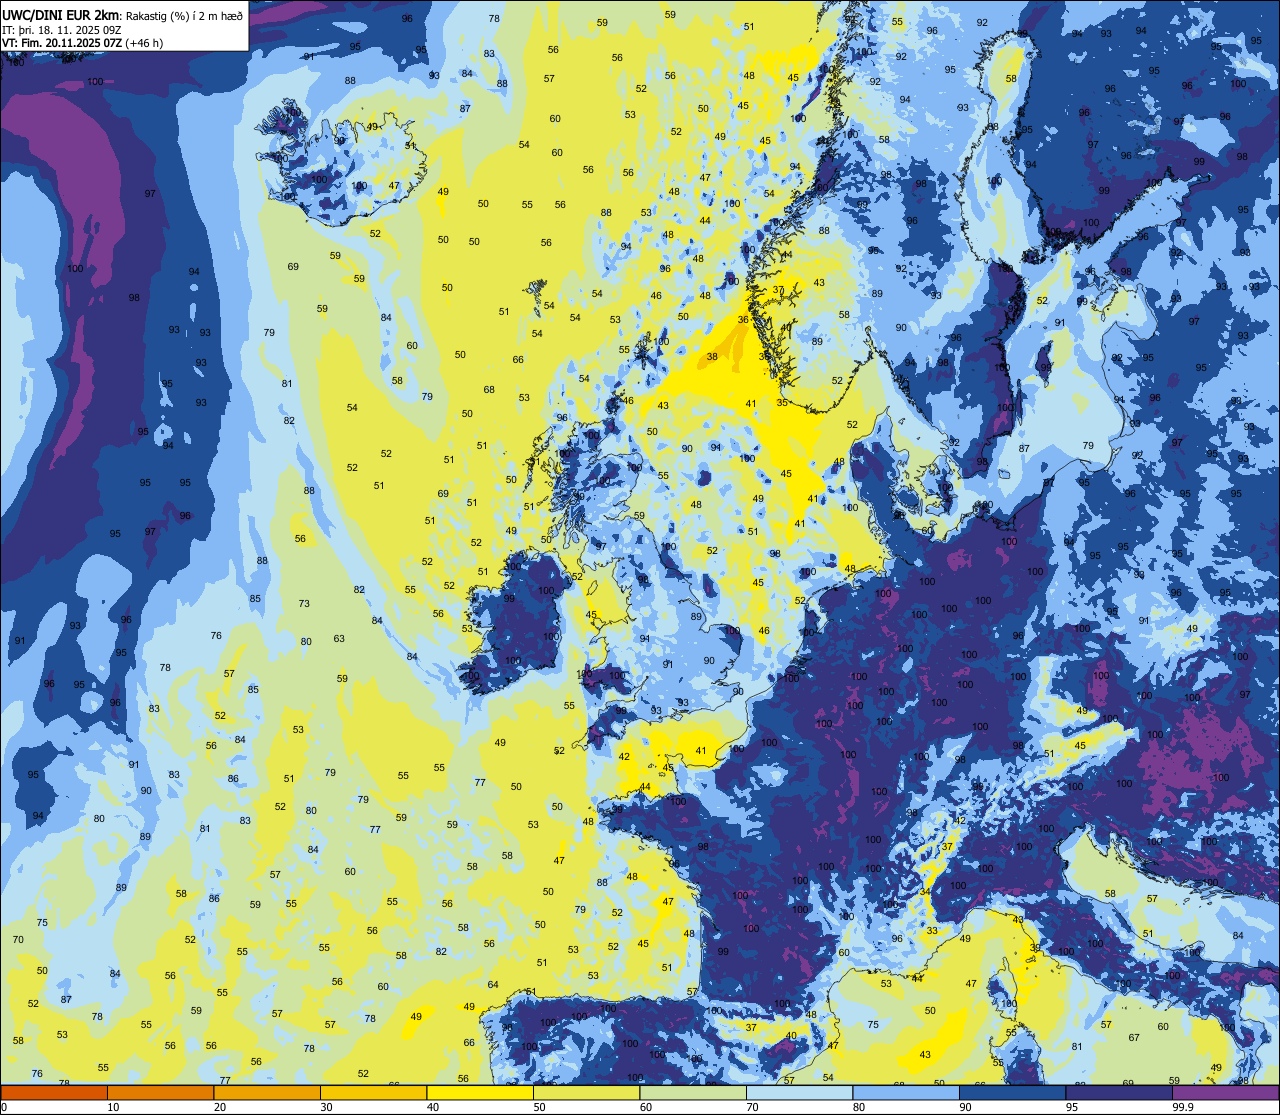Click the "20" legend tick label
Screen dimensions: 1280x1115
[x=220, y=1107]
